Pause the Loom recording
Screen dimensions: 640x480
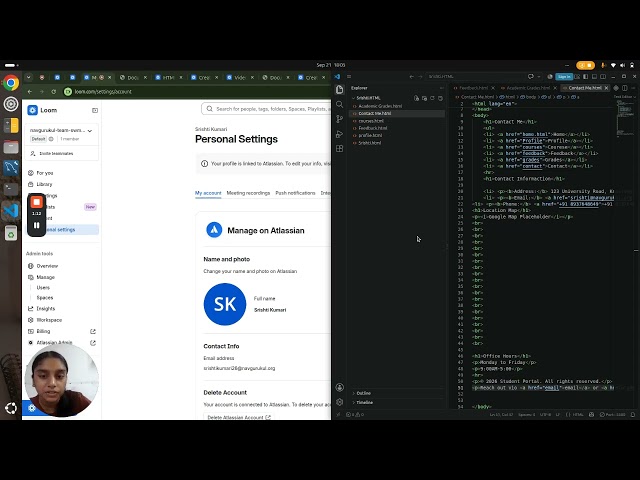(36, 225)
